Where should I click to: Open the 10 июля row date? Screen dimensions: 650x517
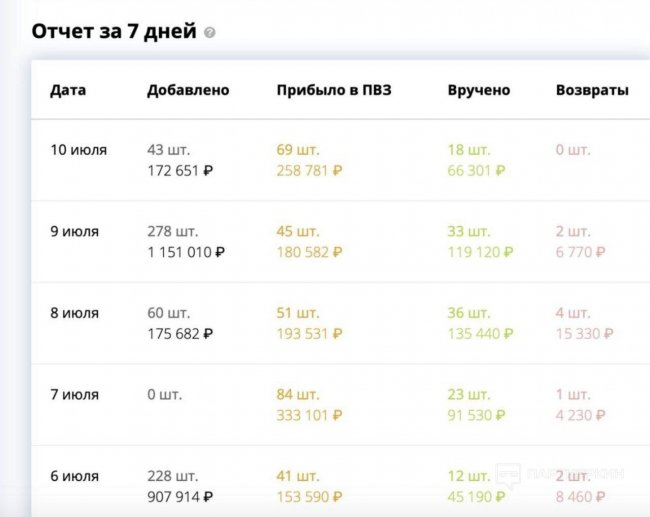pyautogui.click(x=79, y=150)
